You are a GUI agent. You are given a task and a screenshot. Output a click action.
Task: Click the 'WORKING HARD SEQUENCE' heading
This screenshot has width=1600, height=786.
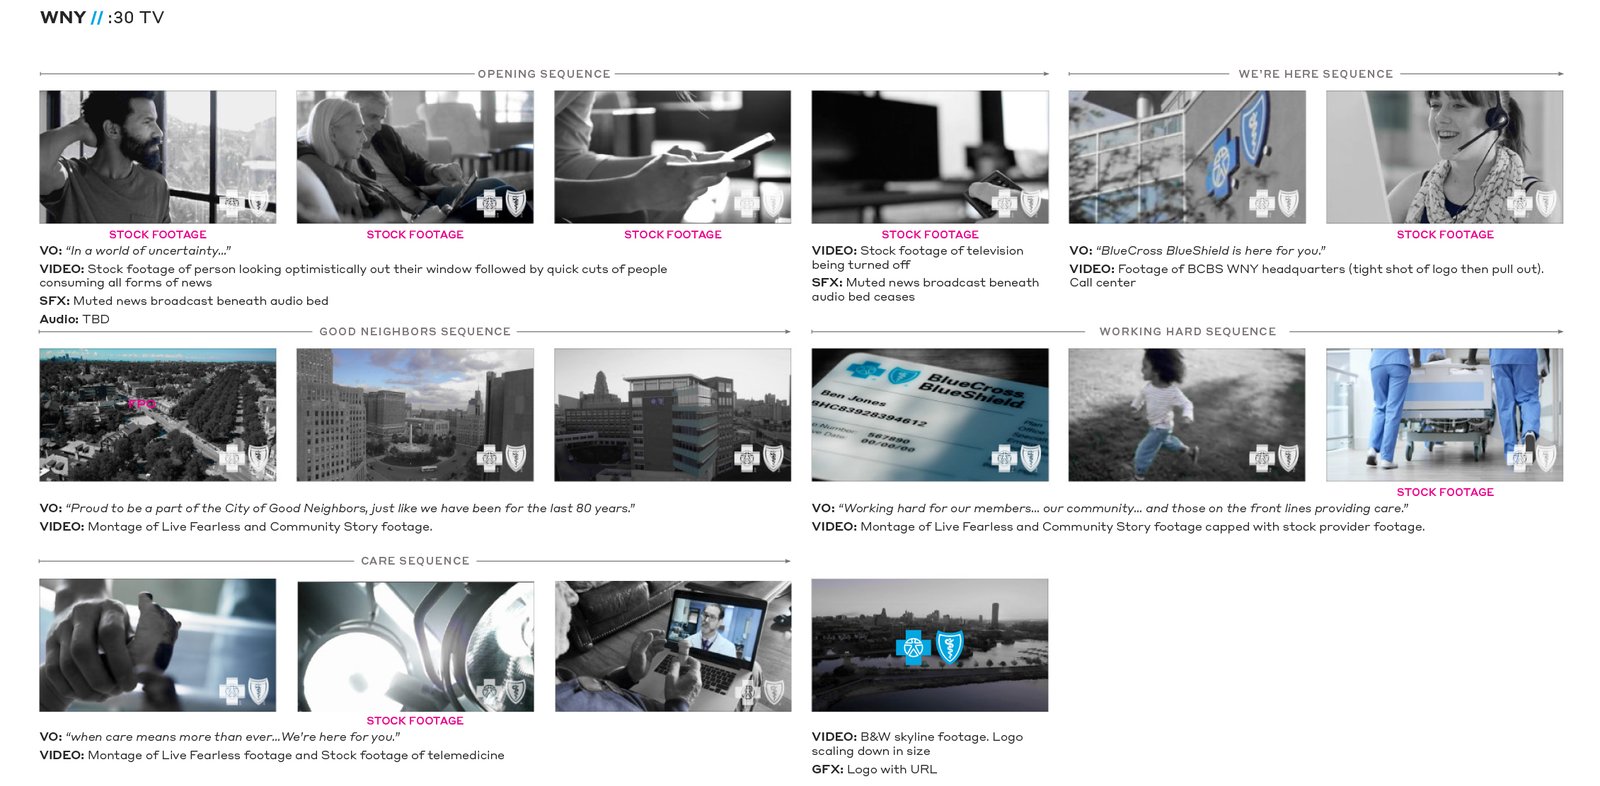(x=1187, y=331)
